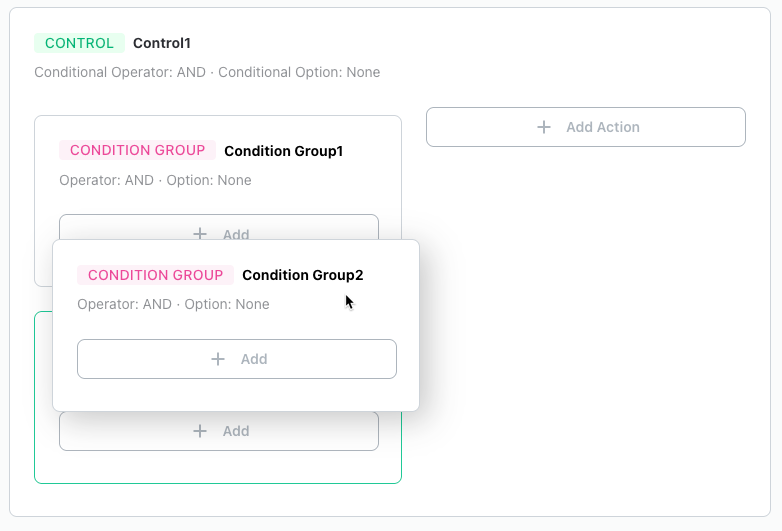
Task: Click Add button in green-outlined drop zone
Action: coord(219,431)
